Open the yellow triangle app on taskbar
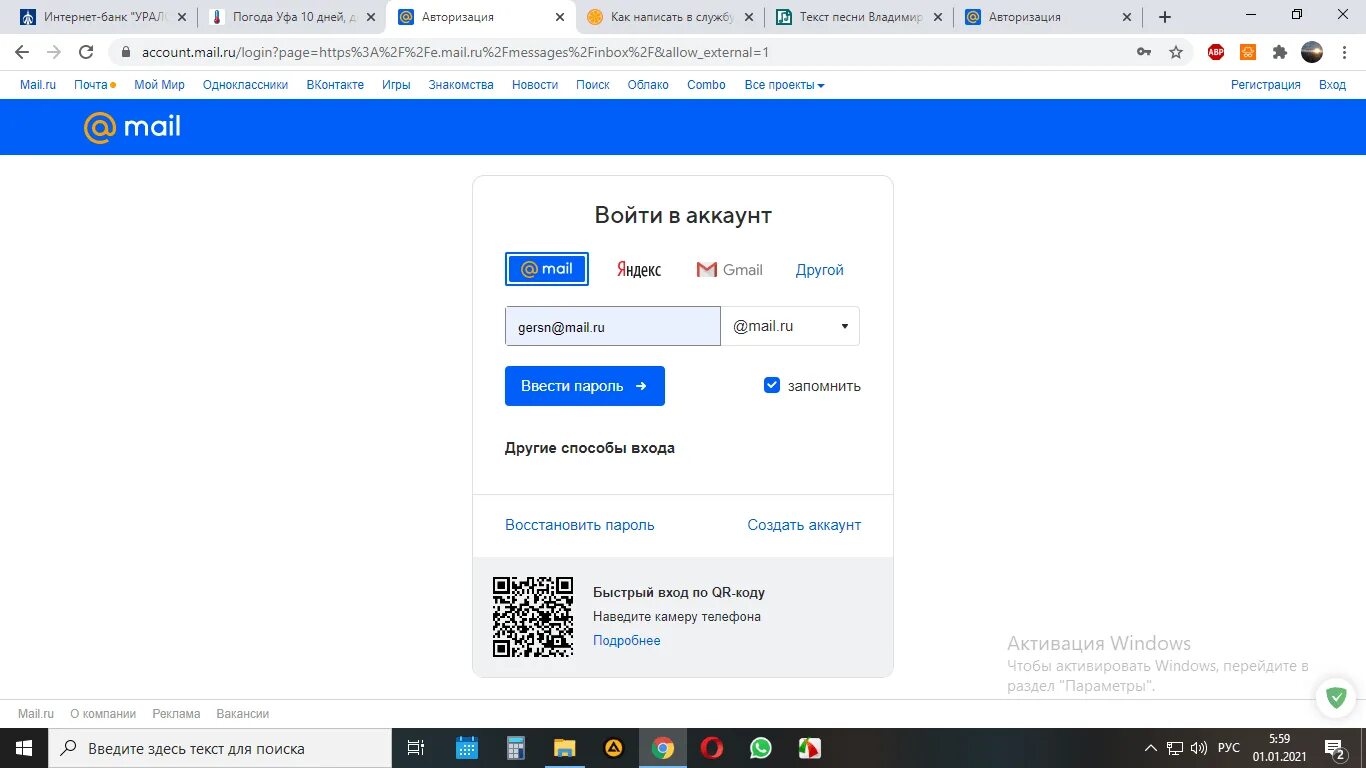The width and height of the screenshot is (1366, 768). coord(614,748)
